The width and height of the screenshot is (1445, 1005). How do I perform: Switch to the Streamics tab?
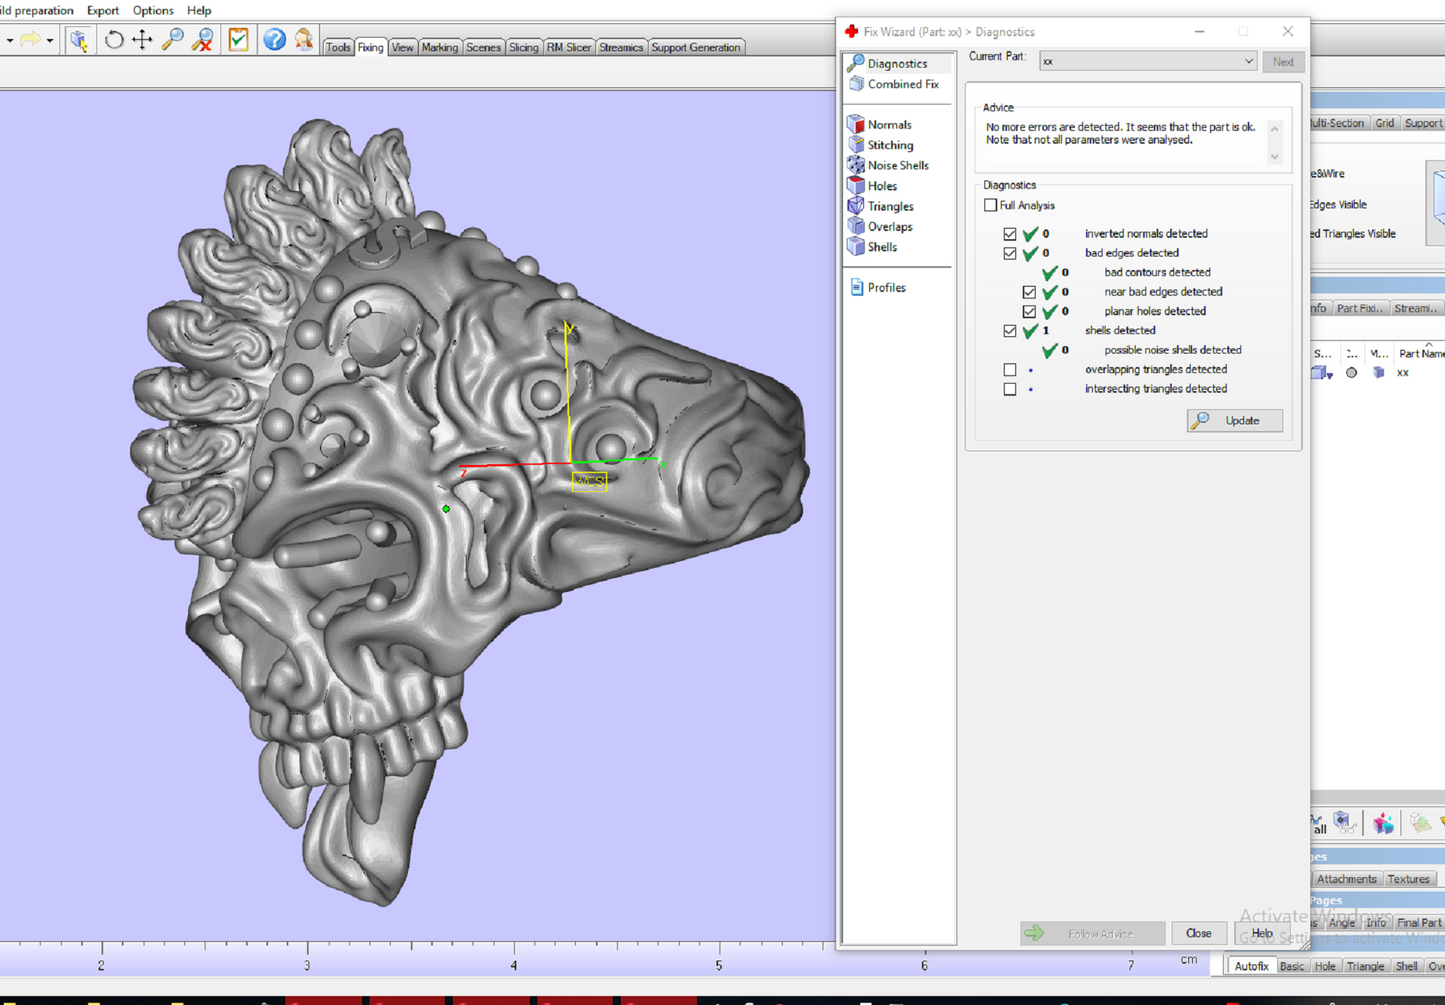(621, 46)
